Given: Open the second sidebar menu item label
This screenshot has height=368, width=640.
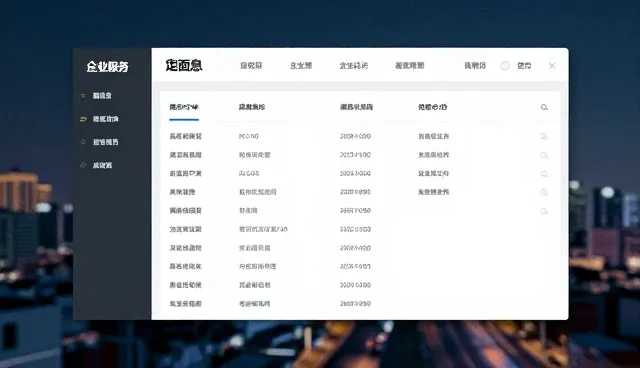Looking at the screenshot, I should pos(105,119).
